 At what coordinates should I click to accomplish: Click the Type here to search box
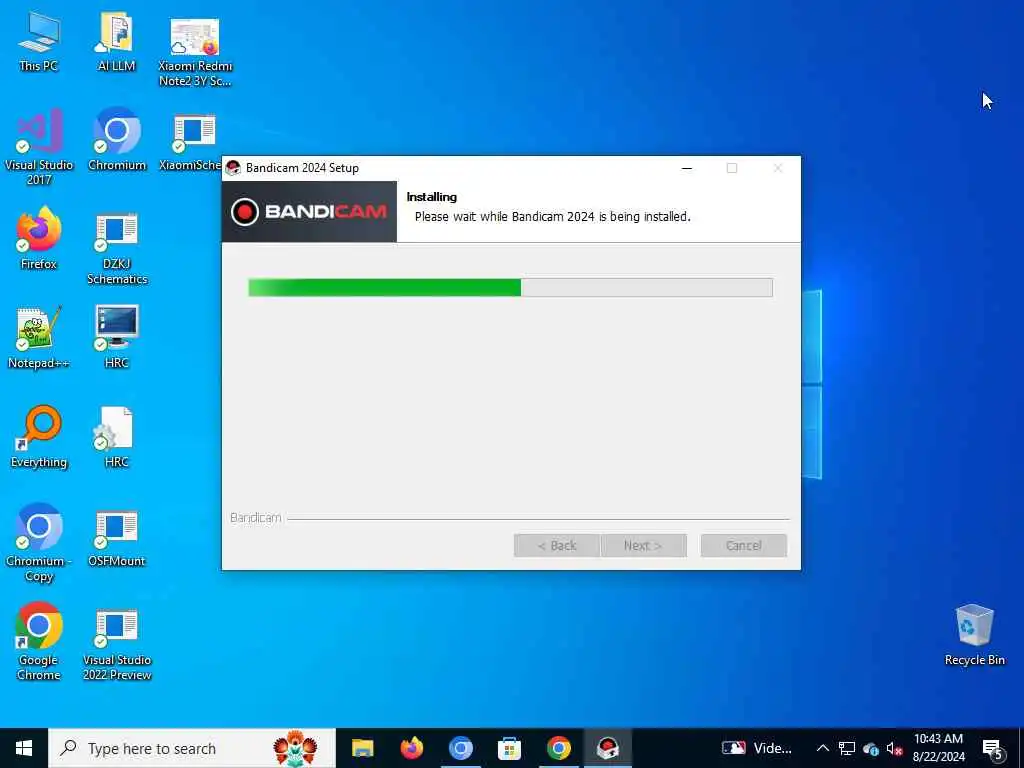[x=192, y=748]
